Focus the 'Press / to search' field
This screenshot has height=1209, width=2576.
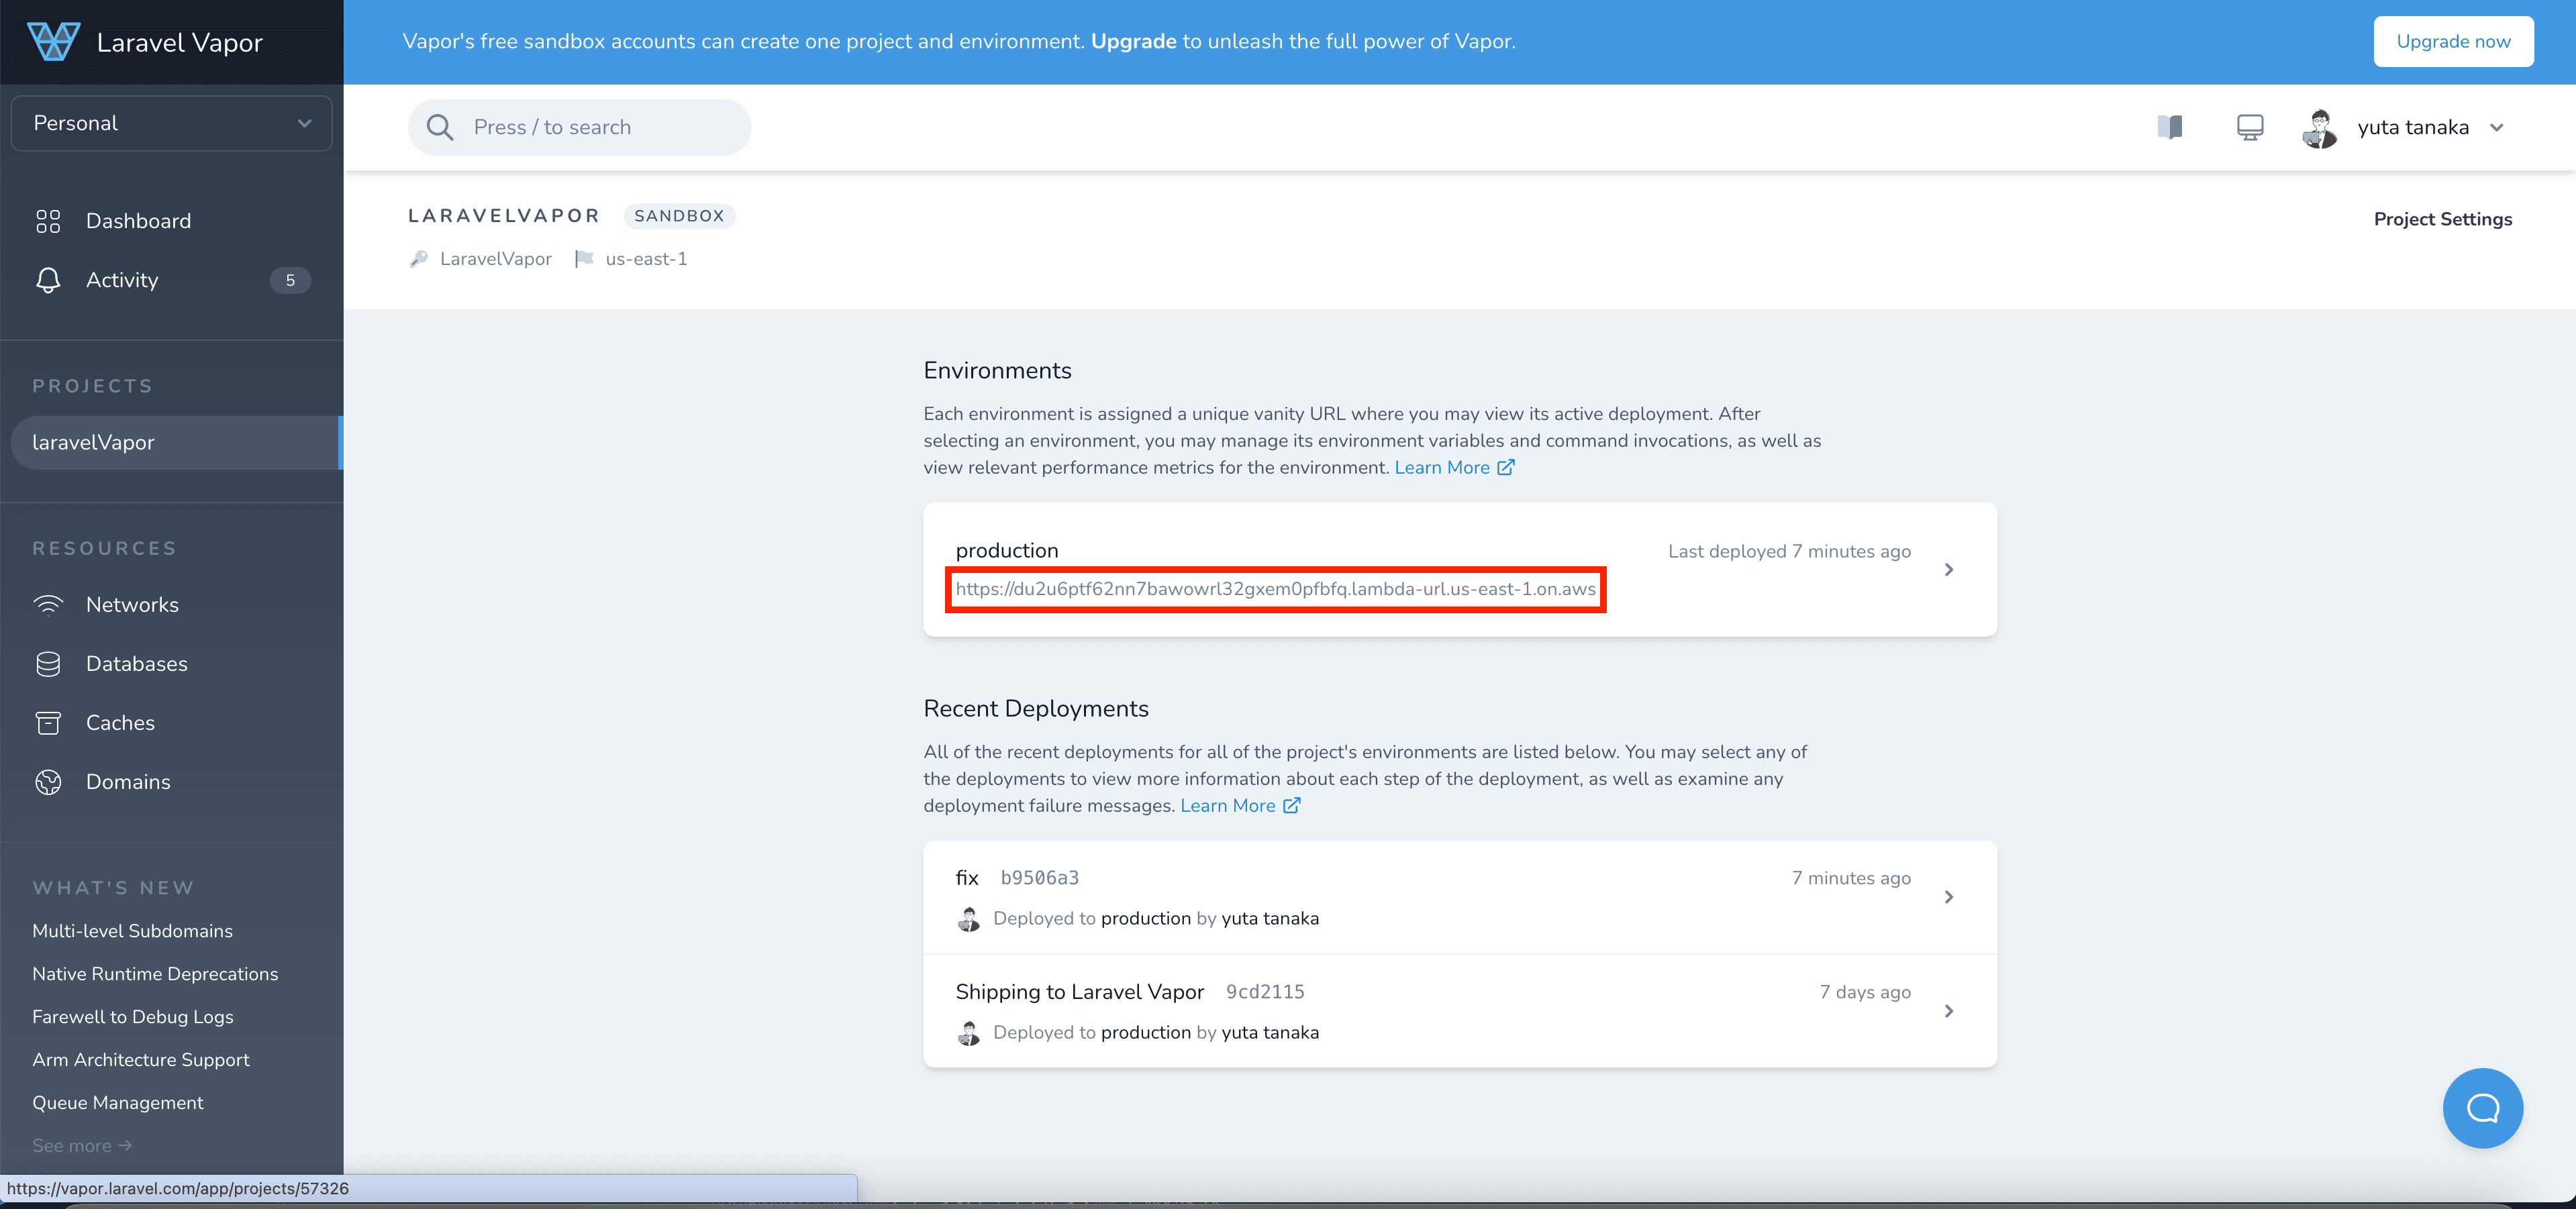click(x=579, y=127)
